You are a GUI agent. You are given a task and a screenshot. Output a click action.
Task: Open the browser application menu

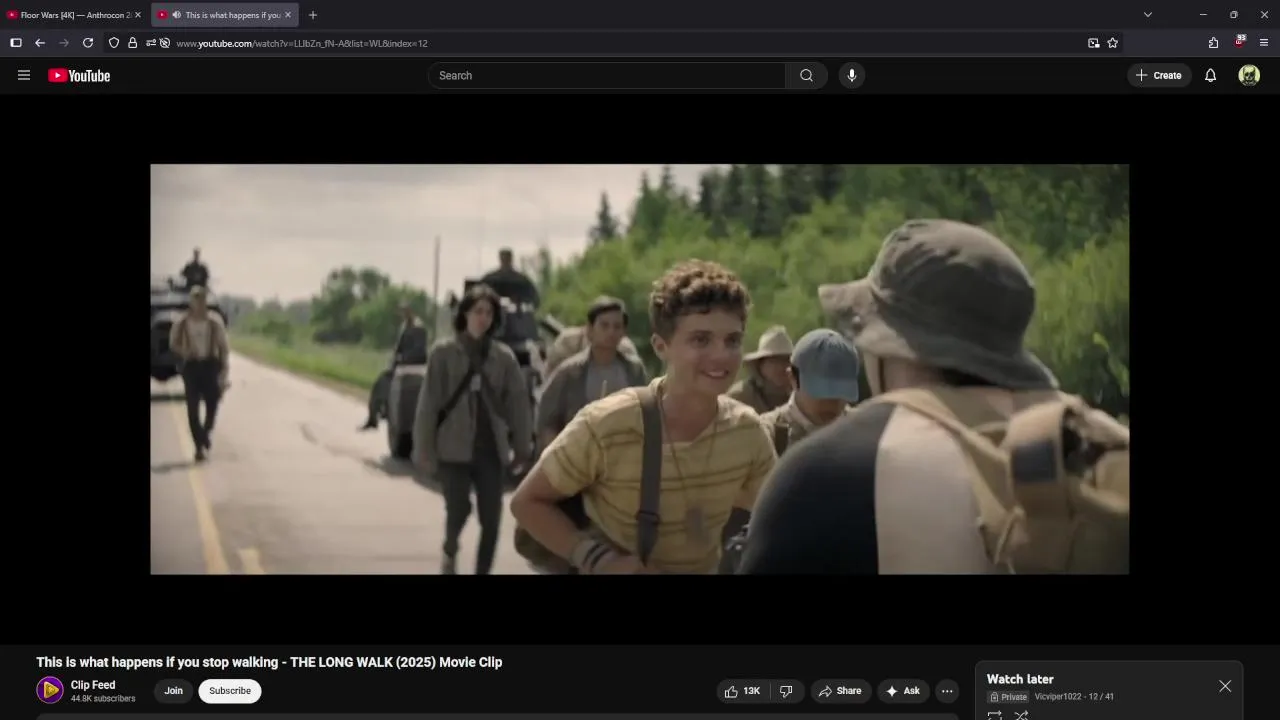1264,43
